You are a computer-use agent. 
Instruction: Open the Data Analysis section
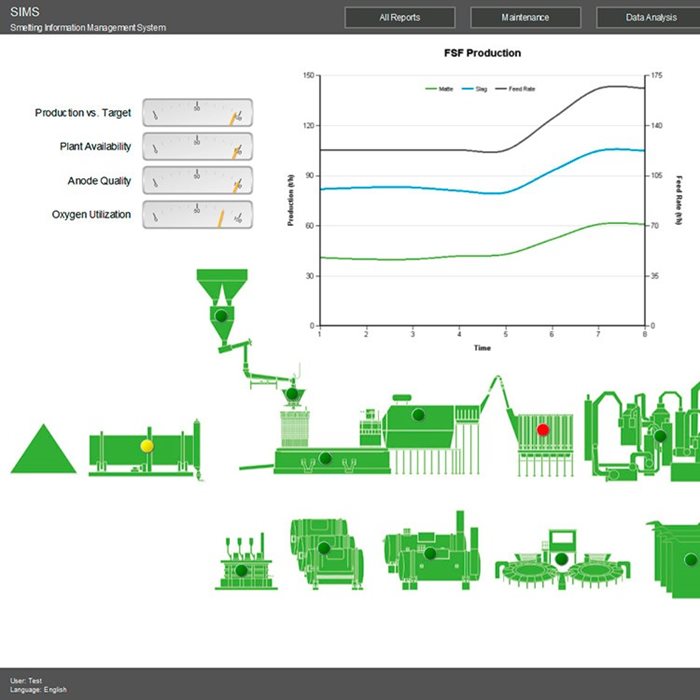pyautogui.click(x=648, y=17)
